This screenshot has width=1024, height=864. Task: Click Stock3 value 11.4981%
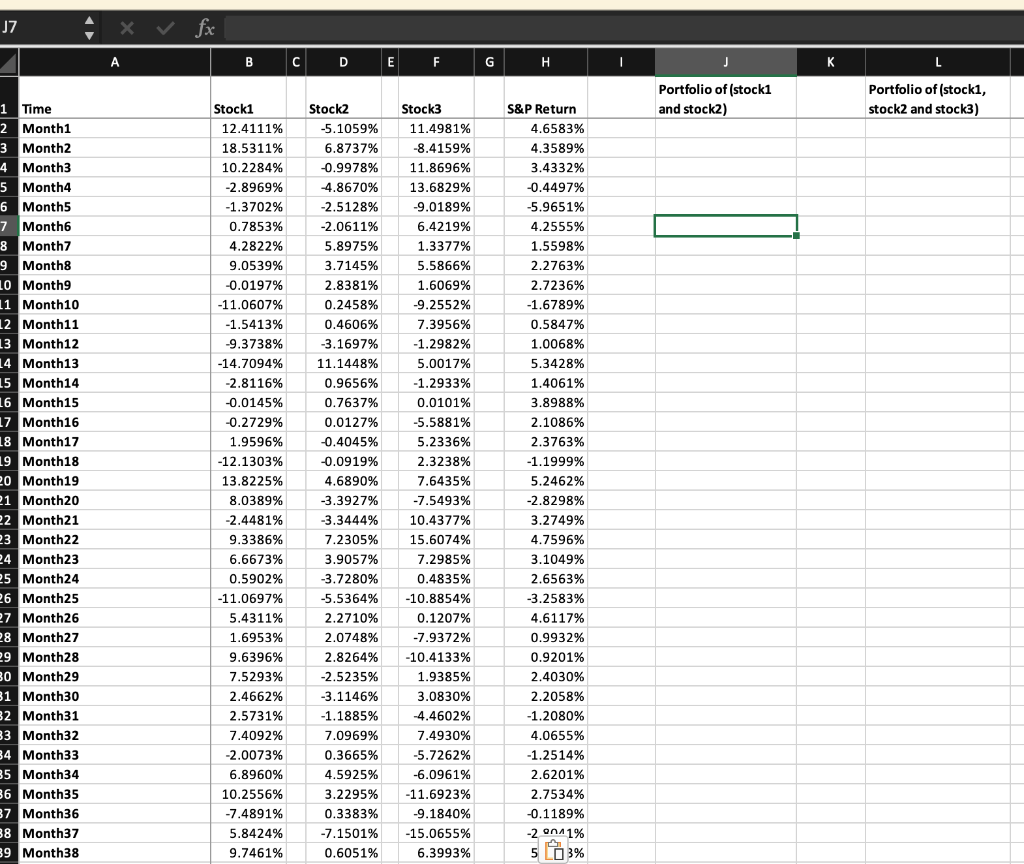[x=436, y=129]
